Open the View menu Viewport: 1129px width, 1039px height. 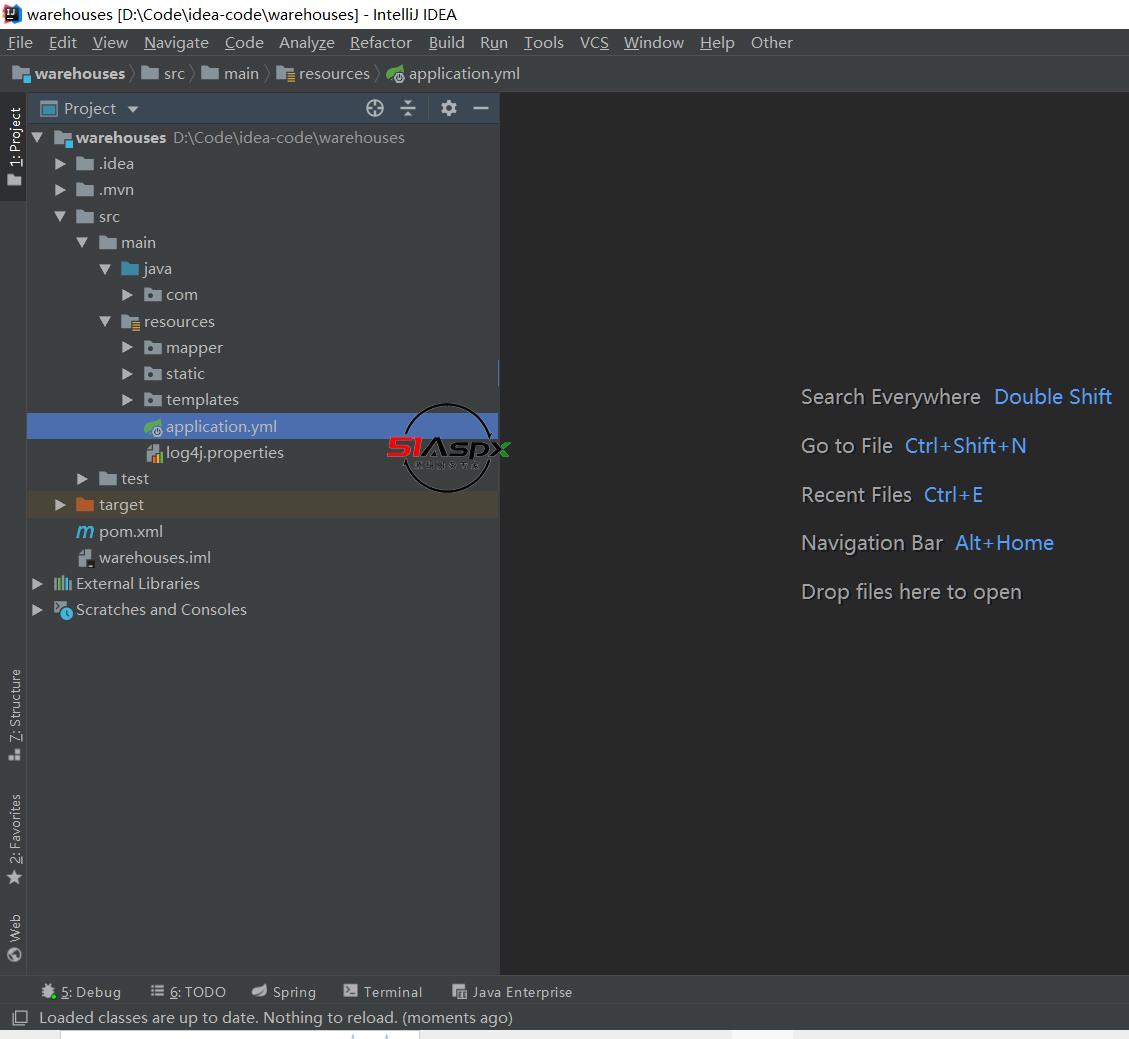click(x=110, y=42)
